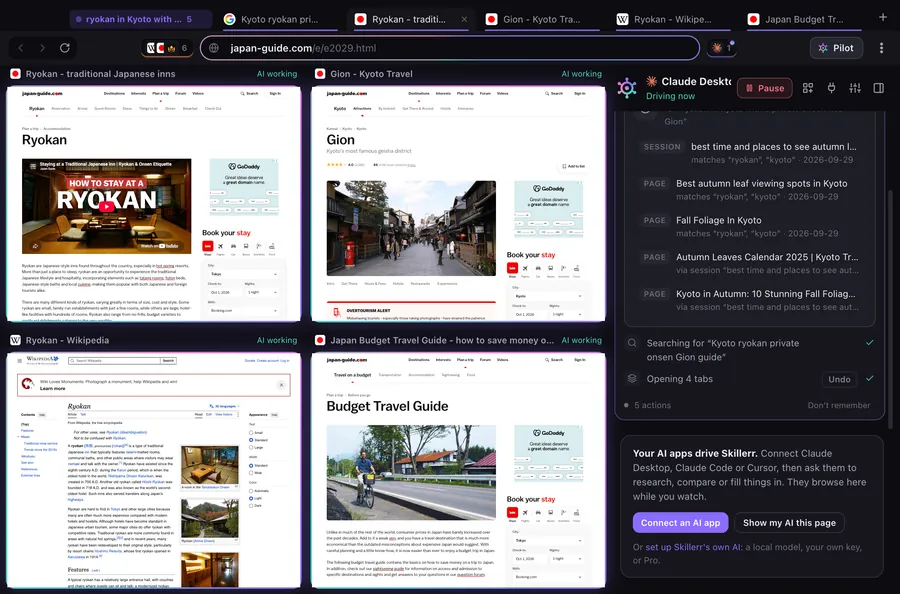Open the City dropdown on the Gion page
This screenshot has width=900, height=594.
point(548,296)
